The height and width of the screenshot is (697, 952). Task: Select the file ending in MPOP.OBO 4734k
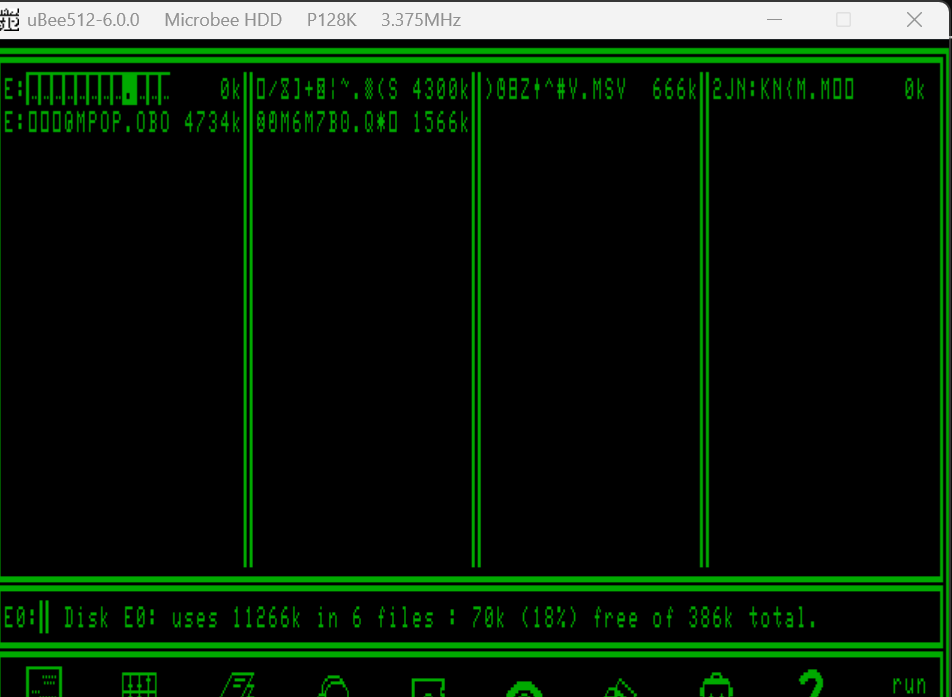tap(122, 123)
